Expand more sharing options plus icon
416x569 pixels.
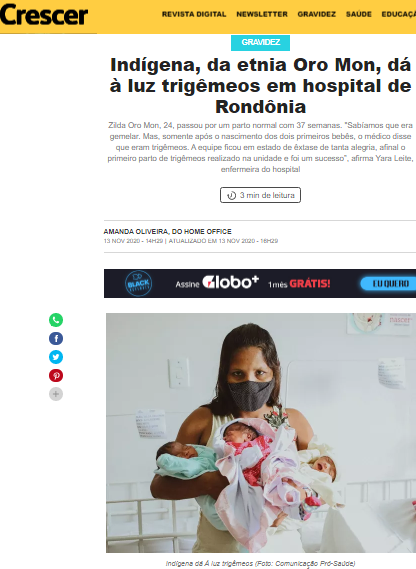pos(56,394)
